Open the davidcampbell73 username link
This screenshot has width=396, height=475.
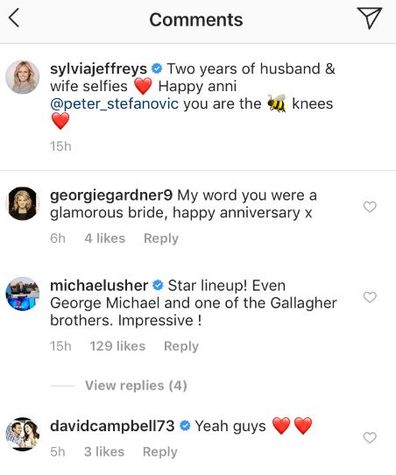[x=112, y=426]
